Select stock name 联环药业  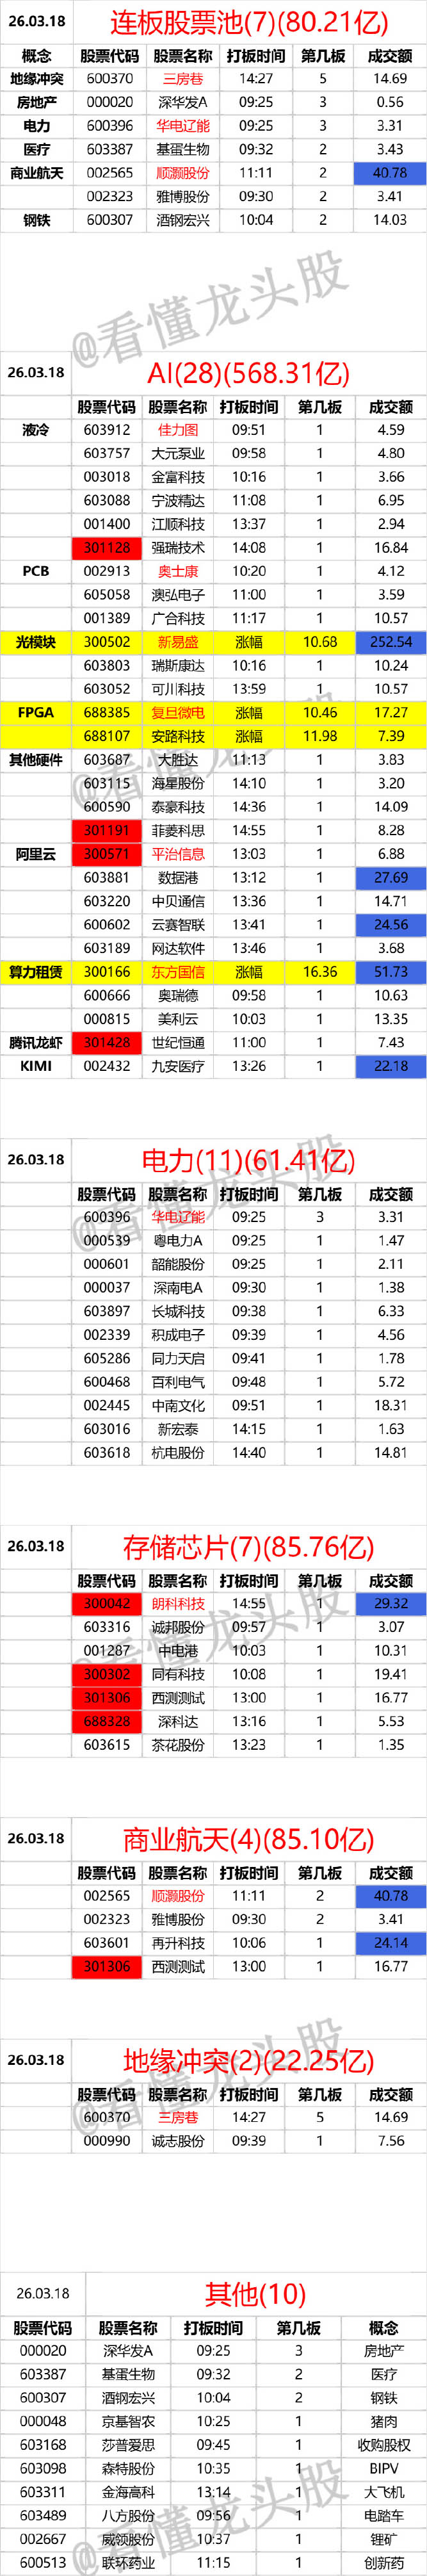coord(128,2563)
